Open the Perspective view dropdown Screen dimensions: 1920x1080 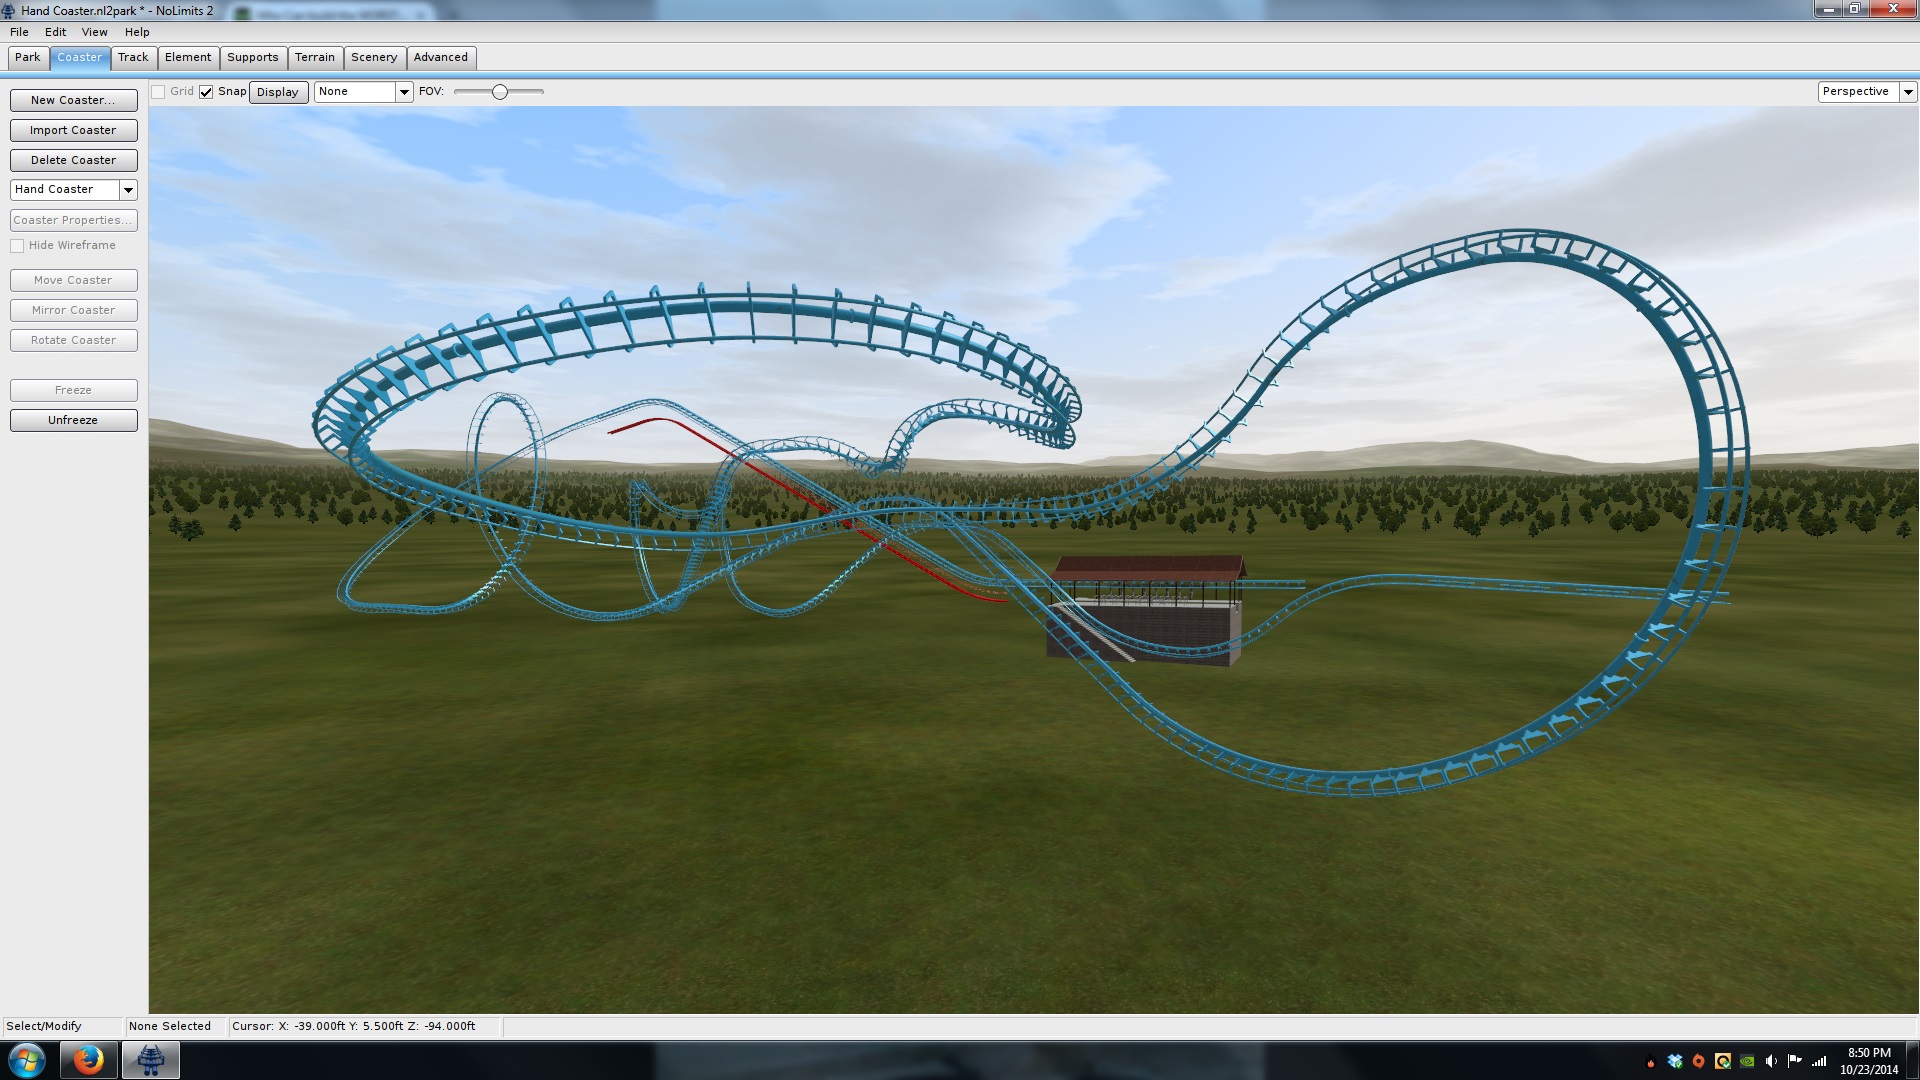pos(1908,92)
